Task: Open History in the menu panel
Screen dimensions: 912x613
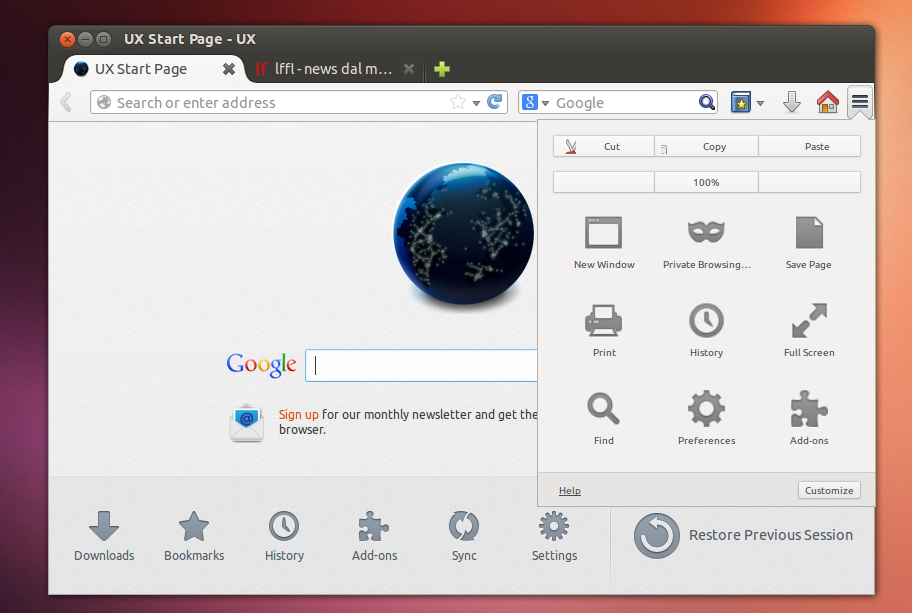Action: pos(706,330)
